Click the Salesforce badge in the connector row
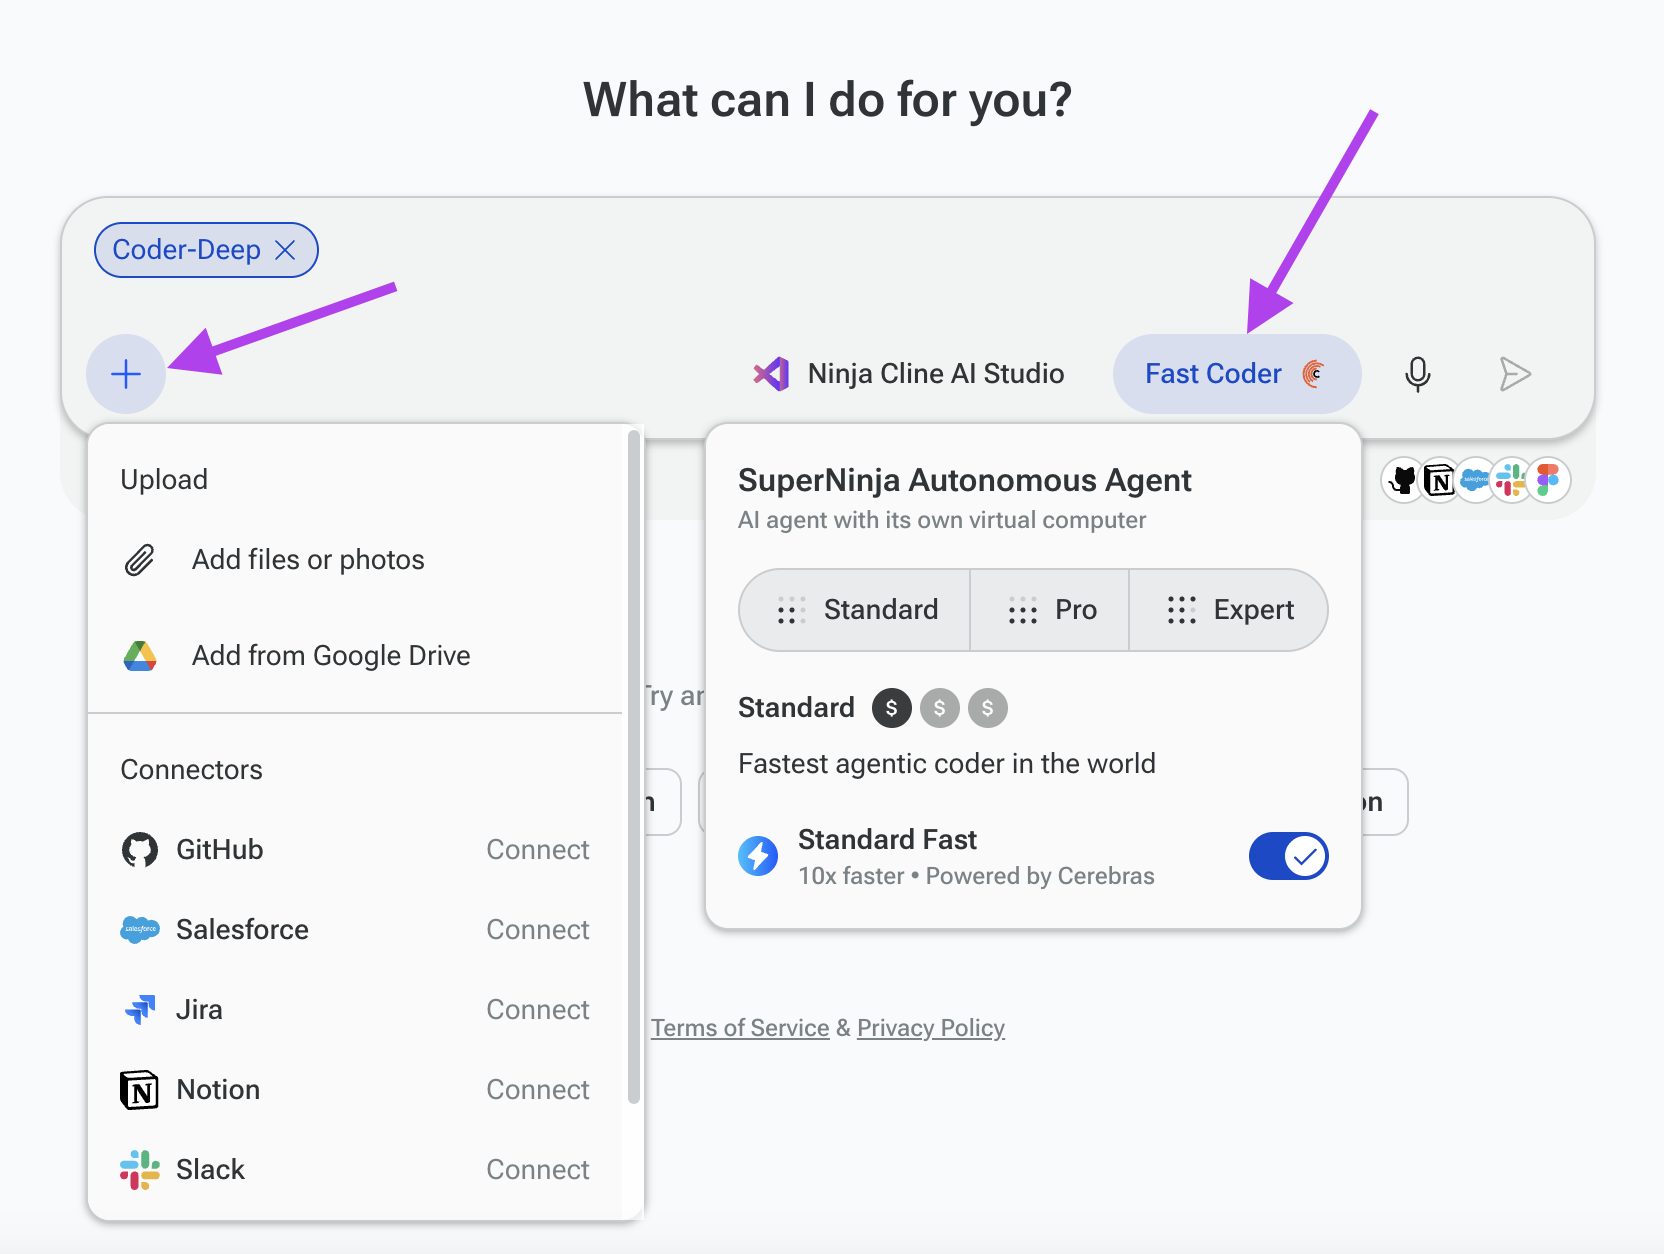Screen dimensions: 1664x1254 pyautogui.click(x=1476, y=481)
